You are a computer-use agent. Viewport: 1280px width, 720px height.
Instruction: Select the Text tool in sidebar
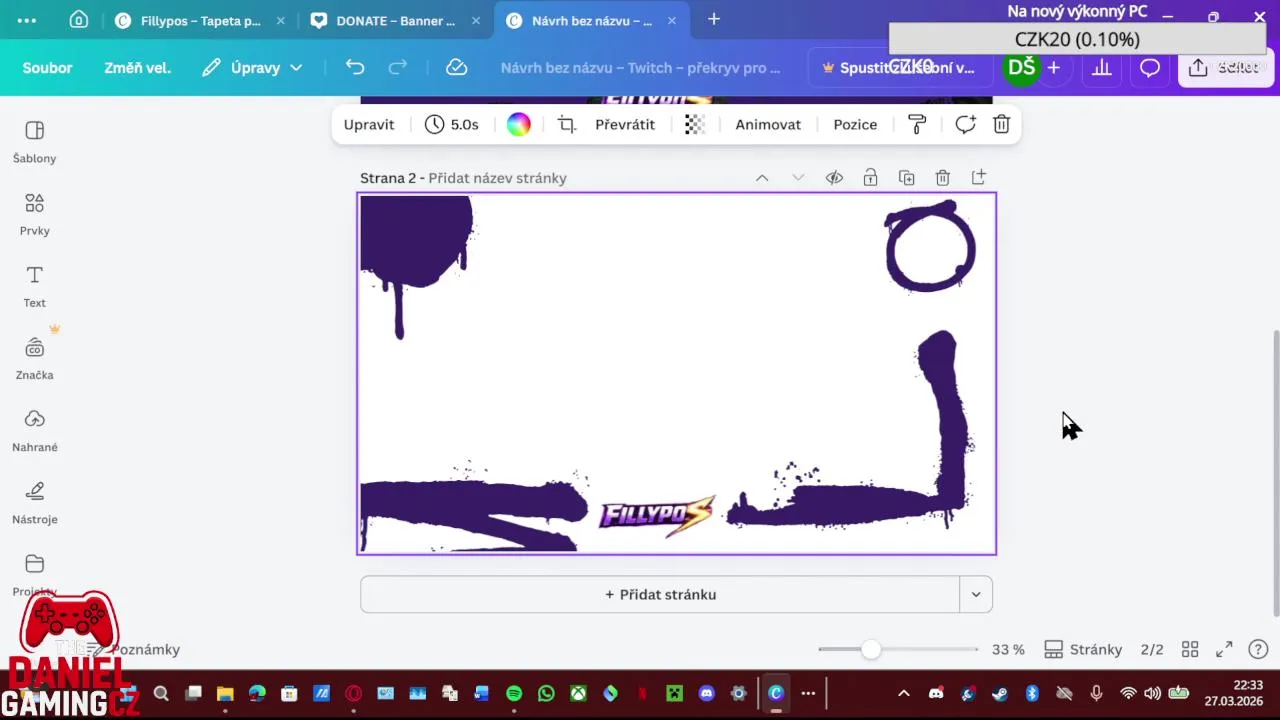click(34, 286)
